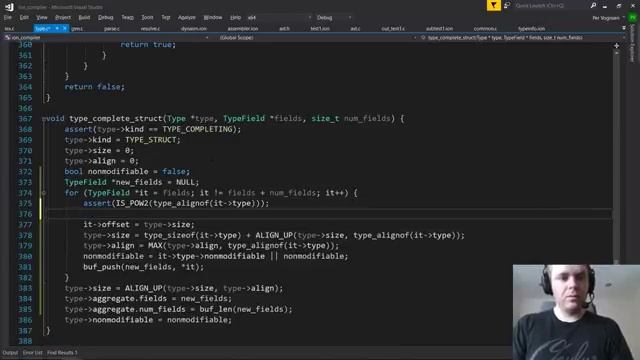Click 'buf_len' on line 385
640x360 pixels.
216,309
